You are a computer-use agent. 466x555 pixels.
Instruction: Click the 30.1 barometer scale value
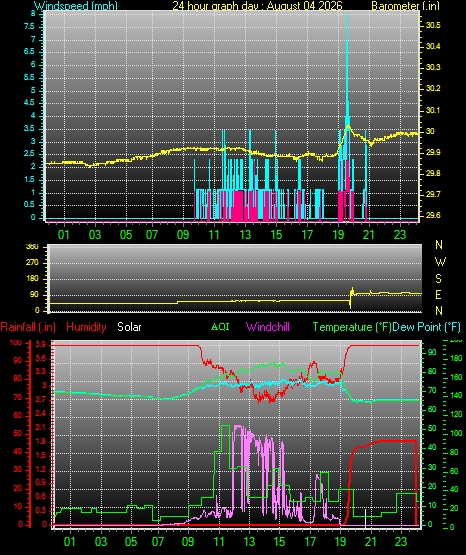click(x=433, y=110)
